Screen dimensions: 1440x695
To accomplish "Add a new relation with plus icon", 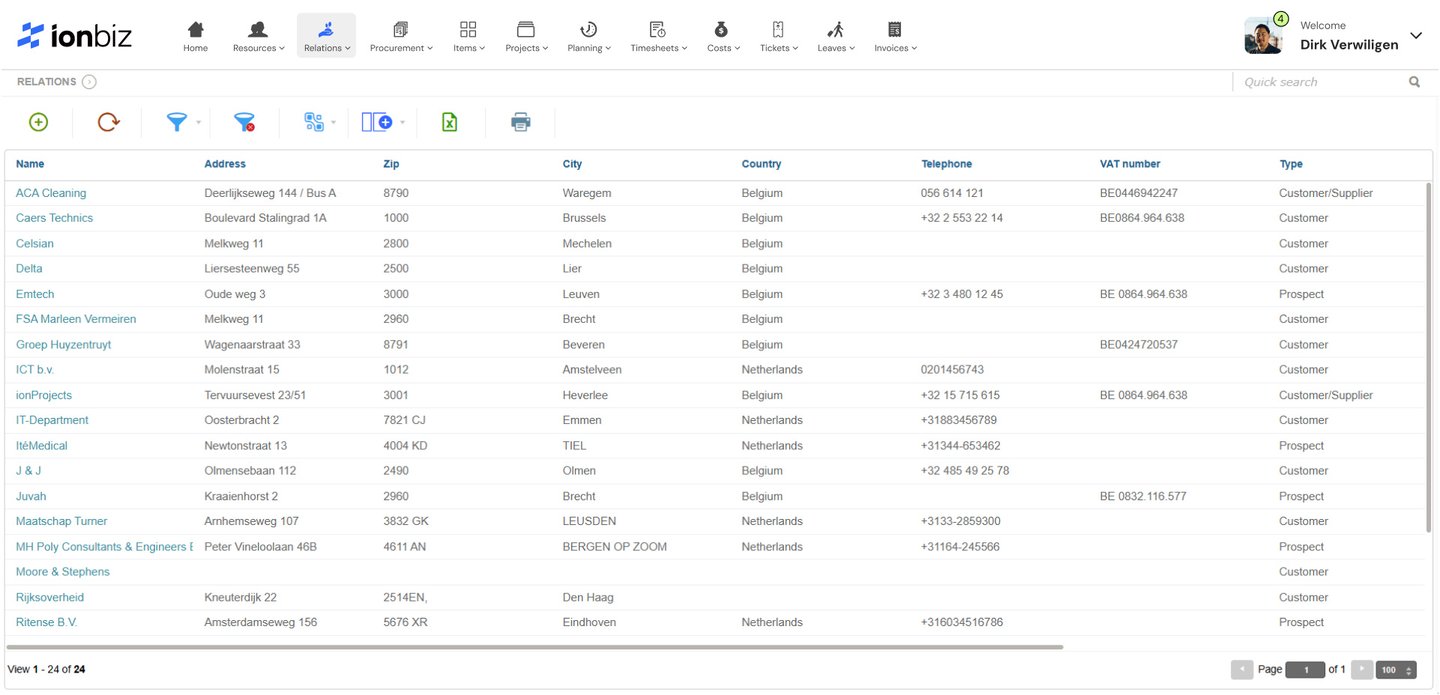I will [x=38, y=122].
